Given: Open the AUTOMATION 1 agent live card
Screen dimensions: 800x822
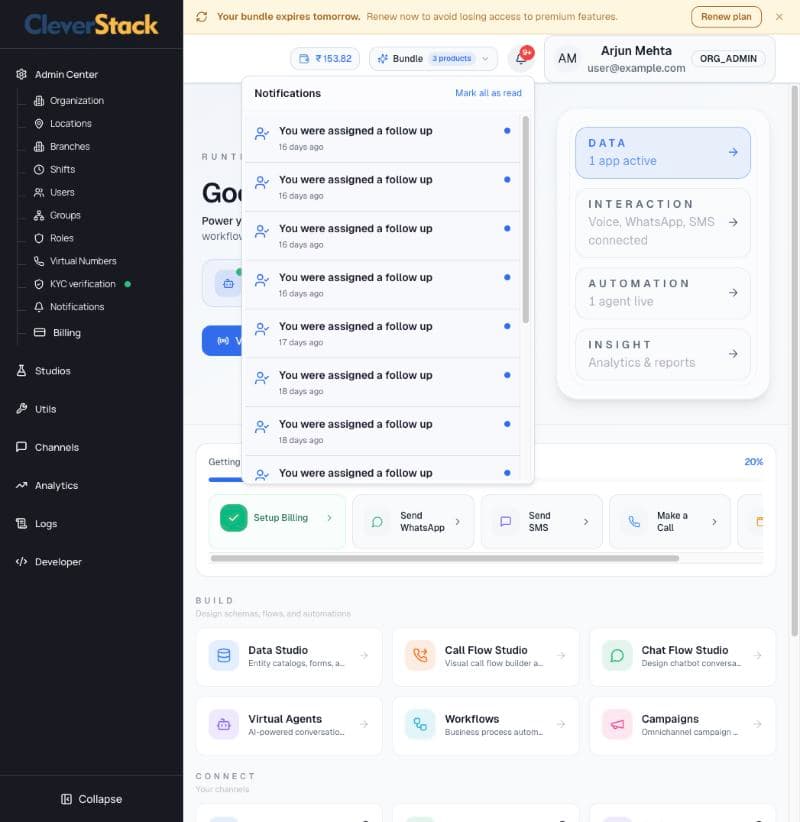Looking at the screenshot, I should coord(663,293).
